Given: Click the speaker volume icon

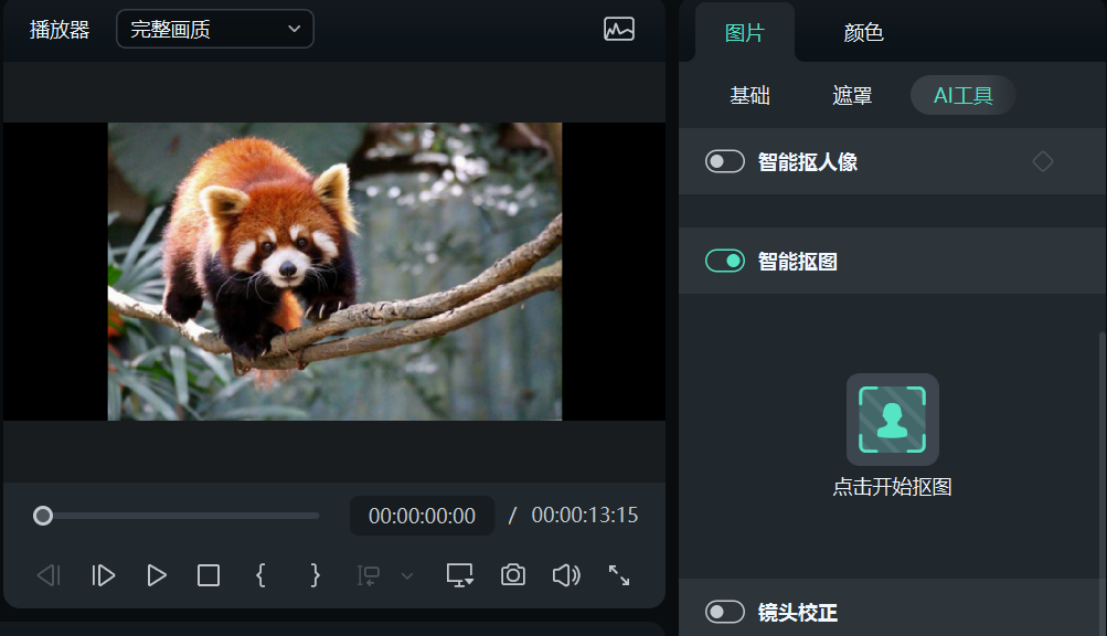Looking at the screenshot, I should [x=566, y=575].
